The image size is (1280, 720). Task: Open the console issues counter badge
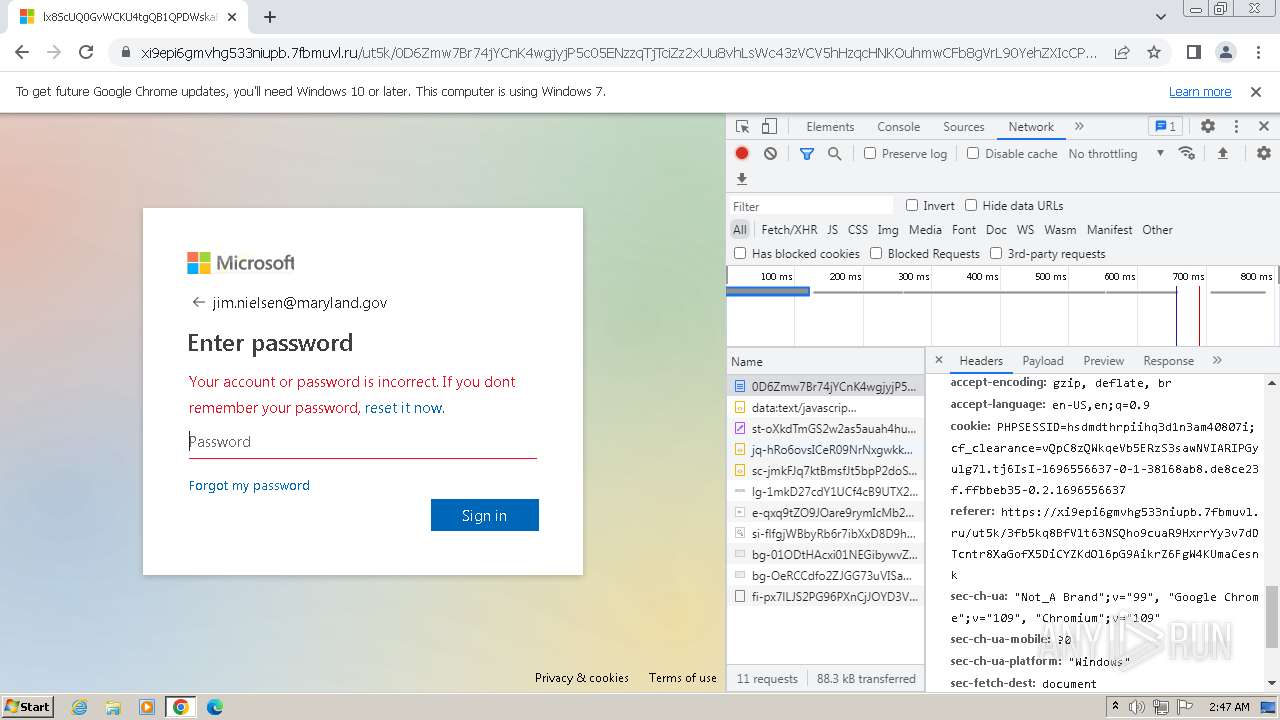(x=1166, y=127)
